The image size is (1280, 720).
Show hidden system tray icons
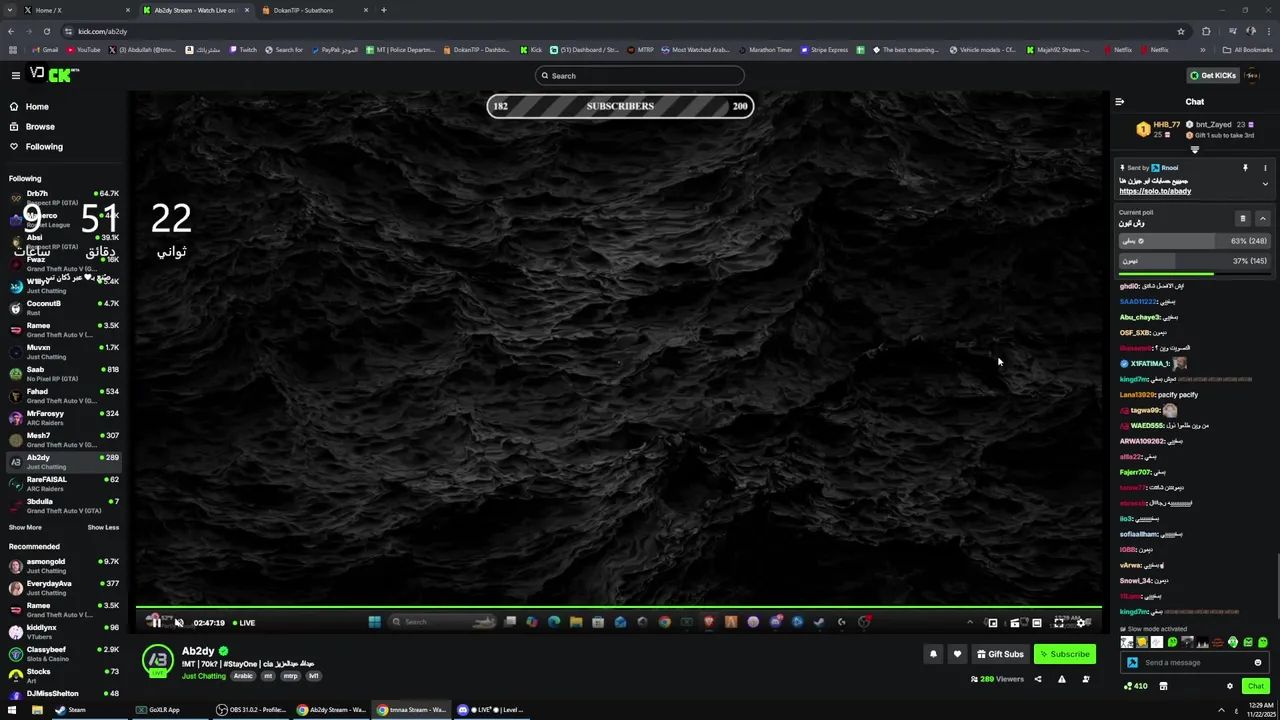click(x=1220, y=710)
